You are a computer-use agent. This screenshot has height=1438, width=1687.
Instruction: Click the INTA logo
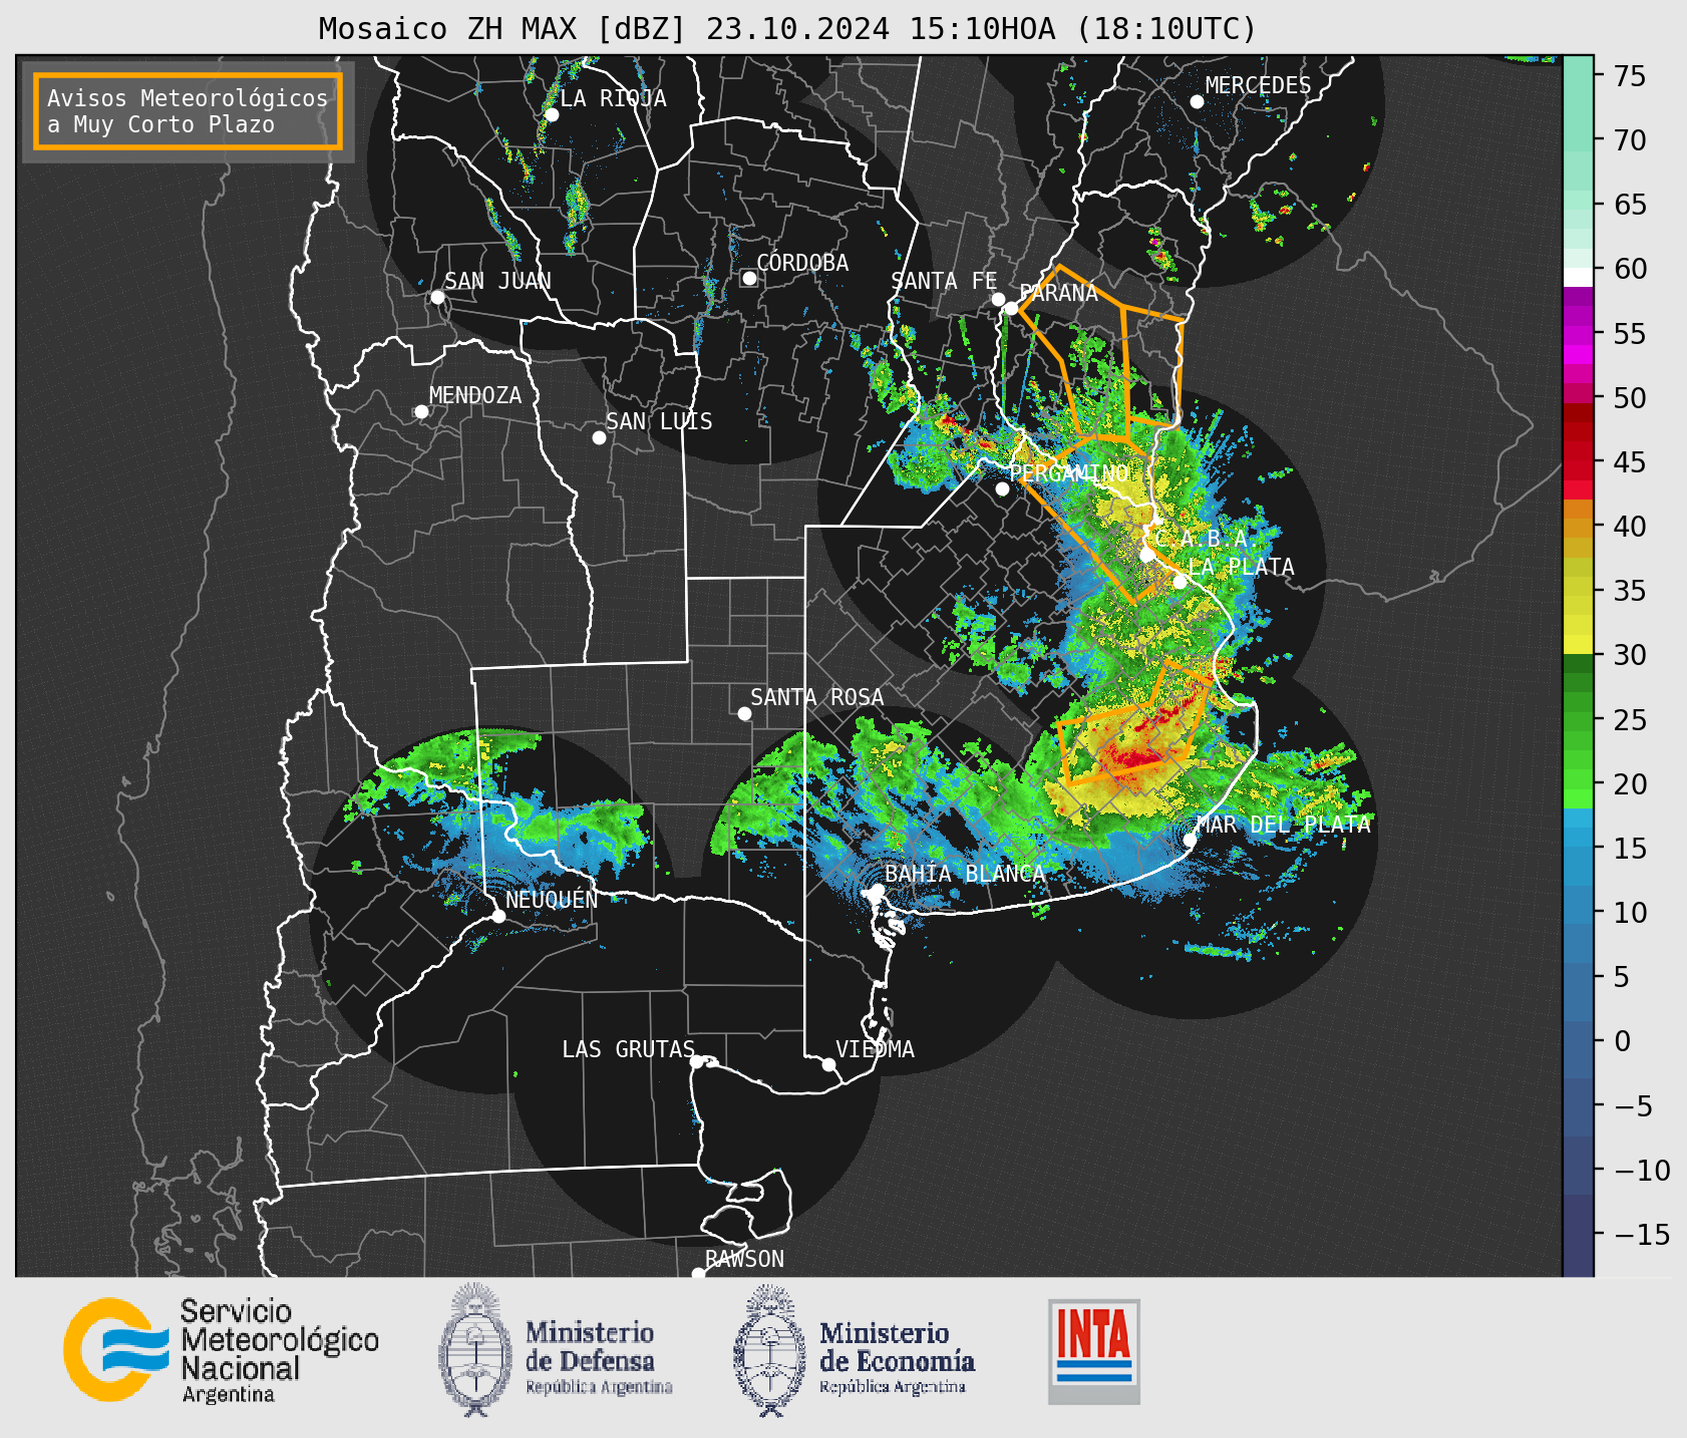tap(1094, 1351)
